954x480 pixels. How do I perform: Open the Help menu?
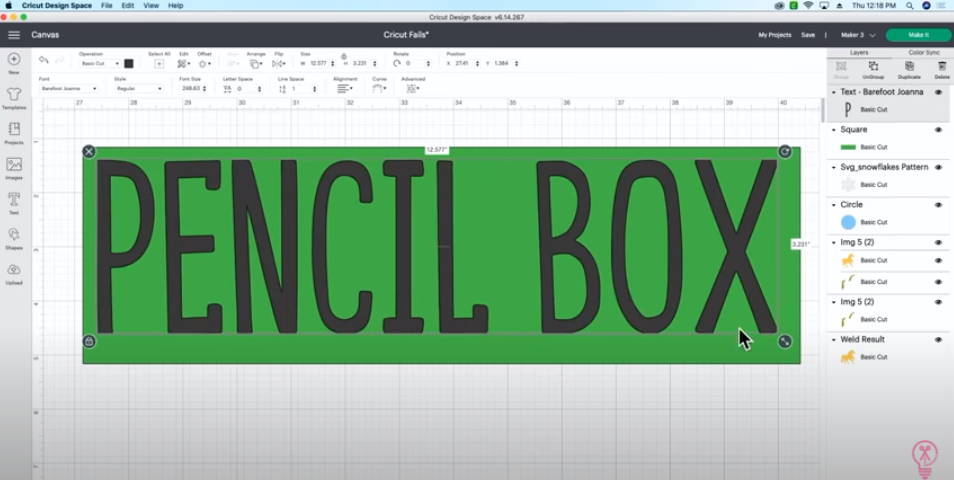pos(175,5)
